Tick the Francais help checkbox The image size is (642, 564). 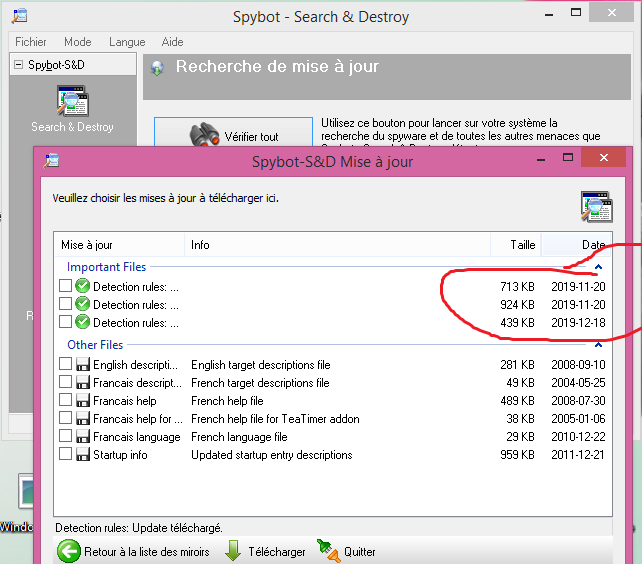click(65, 401)
